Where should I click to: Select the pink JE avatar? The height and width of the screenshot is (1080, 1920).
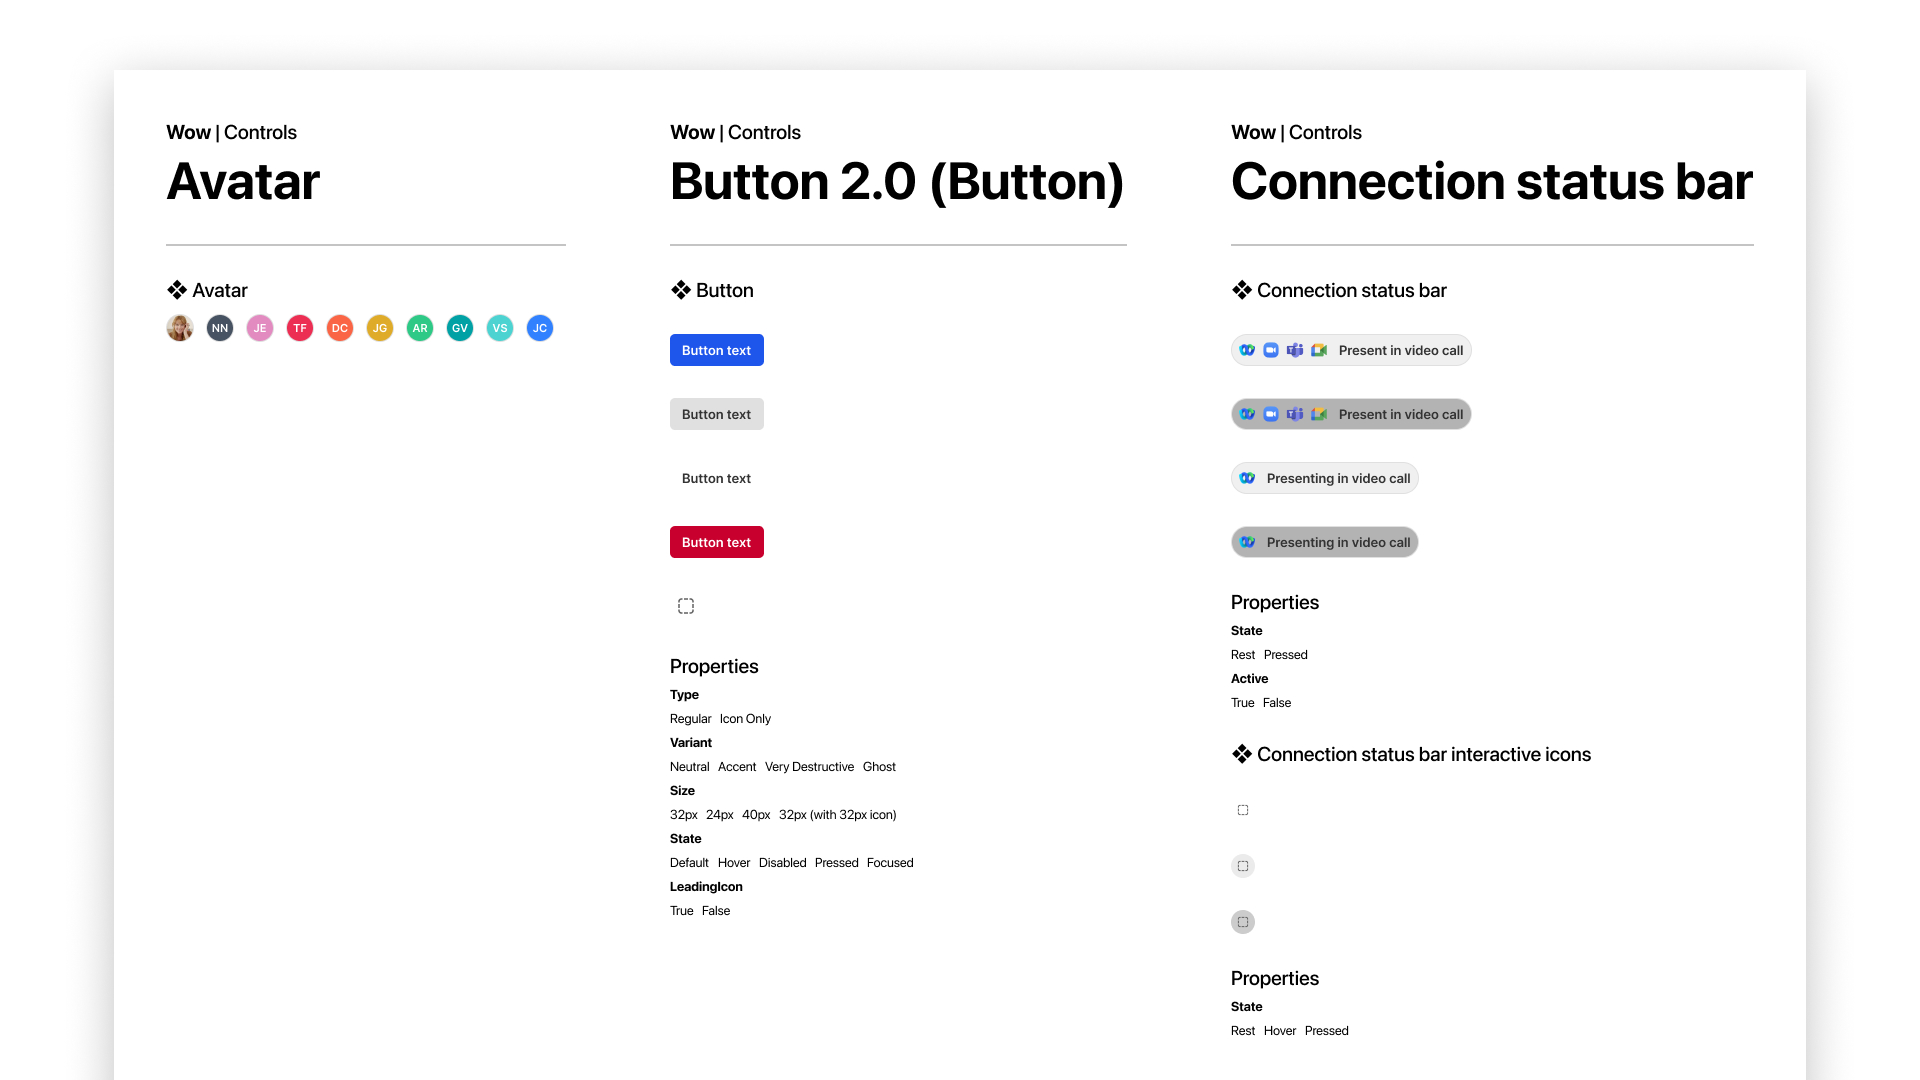pyautogui.click(x=260, y=328)
